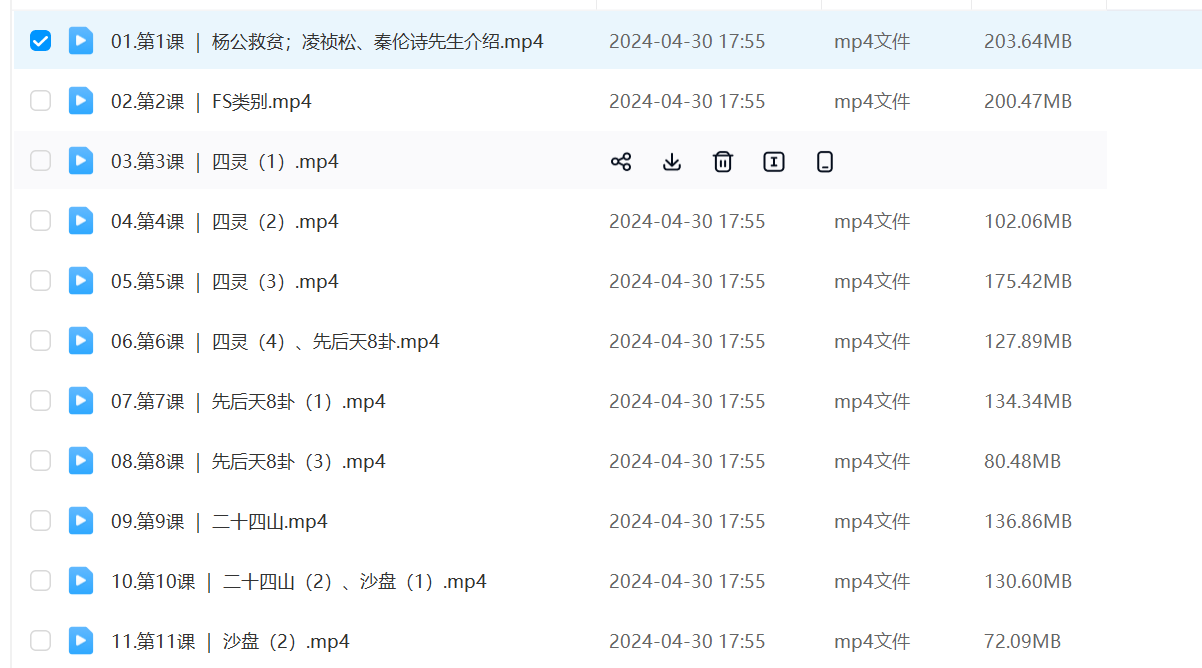Viewport: 1202px width, 668px height.
Task: Download the 03.第3课 四灵（1）video
Action: point(672,162)
